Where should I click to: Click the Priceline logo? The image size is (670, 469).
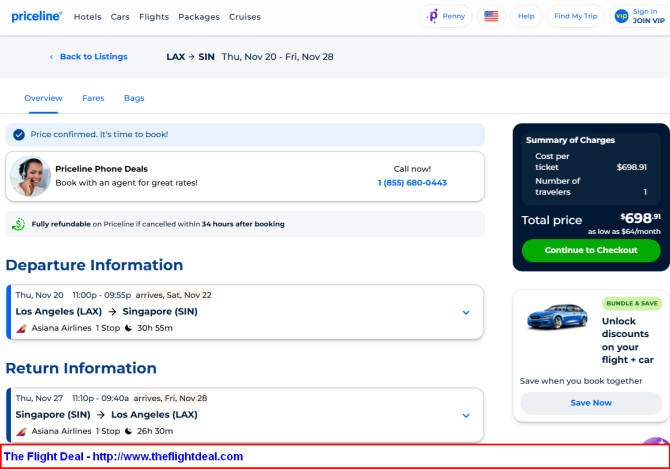[x=37, y=16]
